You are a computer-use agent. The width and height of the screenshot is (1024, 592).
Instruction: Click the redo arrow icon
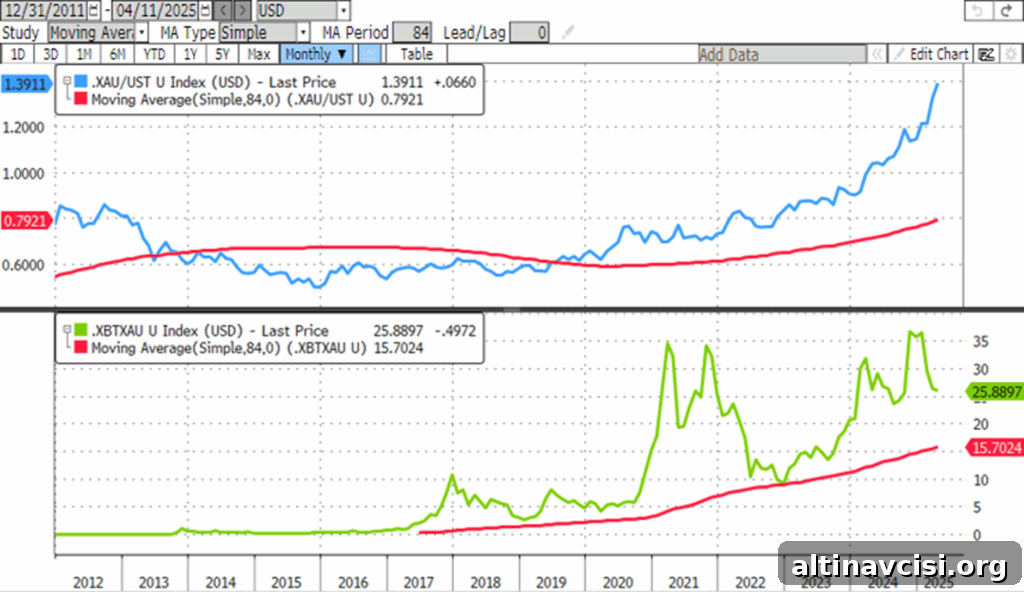tap(1008, 10)
